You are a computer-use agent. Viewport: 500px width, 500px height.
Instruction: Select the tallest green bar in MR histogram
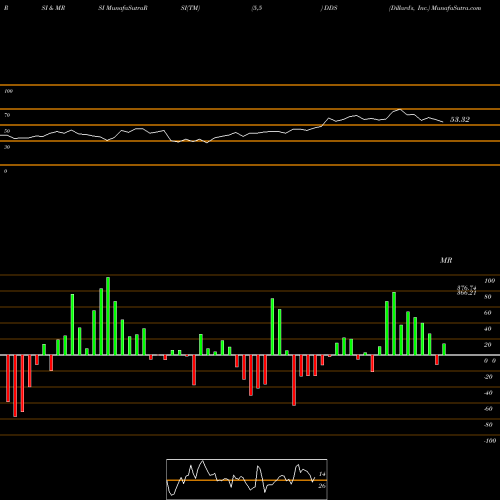[x=108, y=316]
